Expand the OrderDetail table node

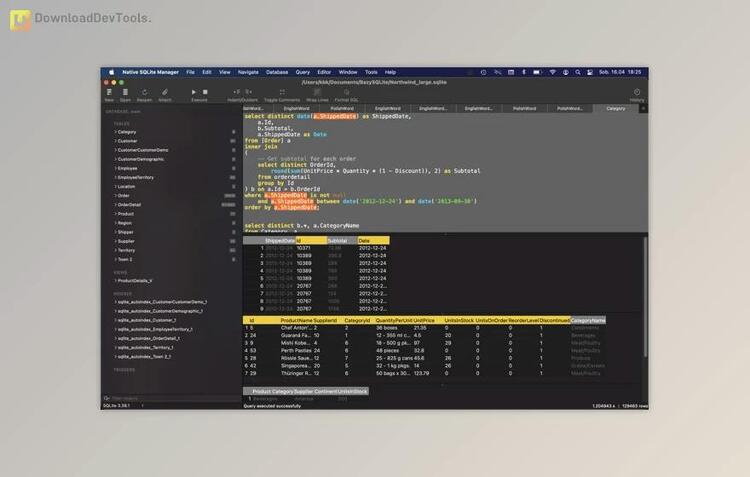(x=115, y=205)
